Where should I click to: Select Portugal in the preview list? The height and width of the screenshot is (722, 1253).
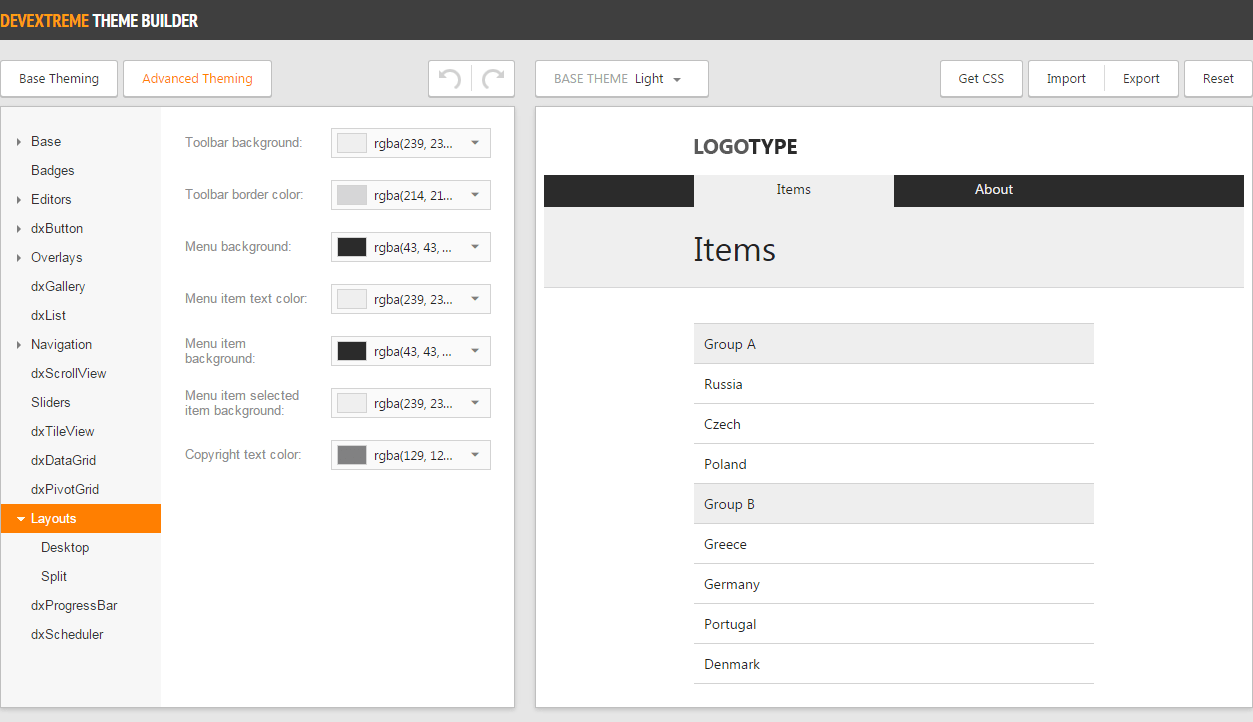point(894,624)
